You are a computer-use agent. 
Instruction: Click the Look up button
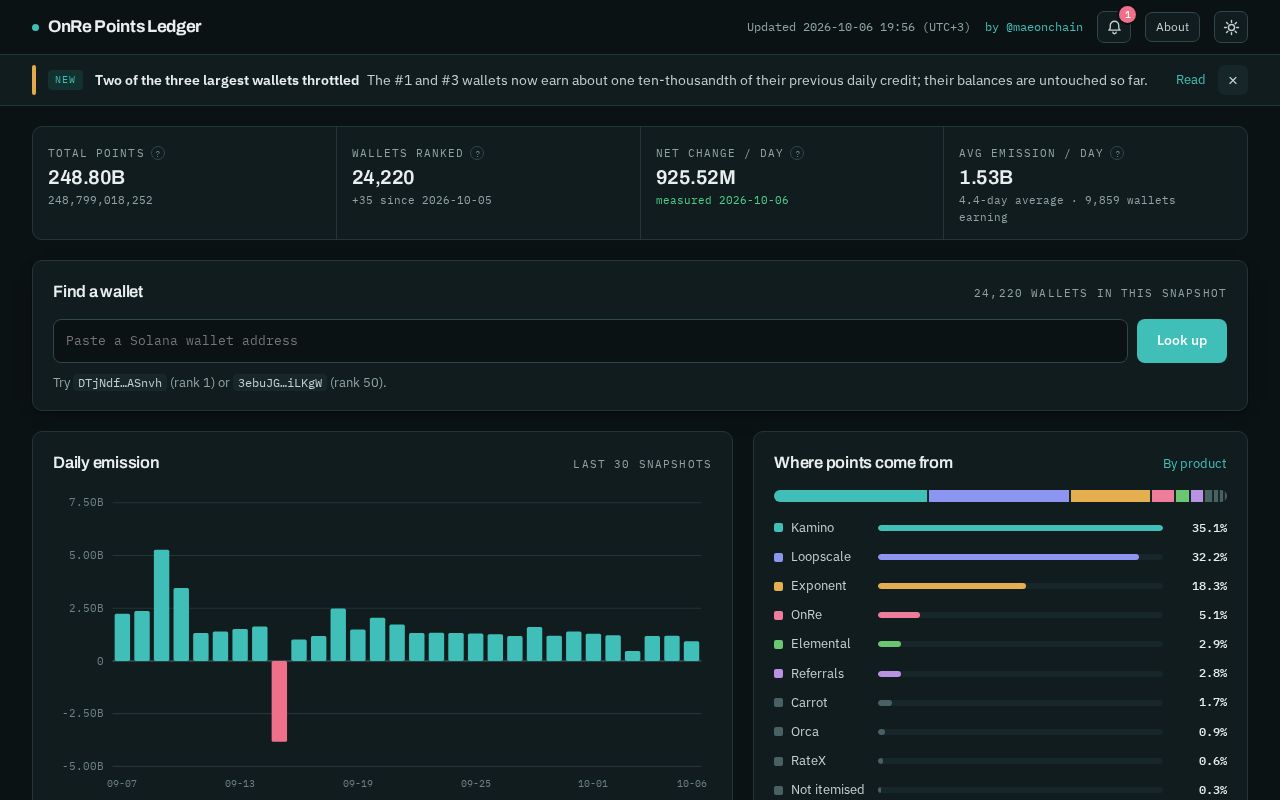coord(1182,341)
